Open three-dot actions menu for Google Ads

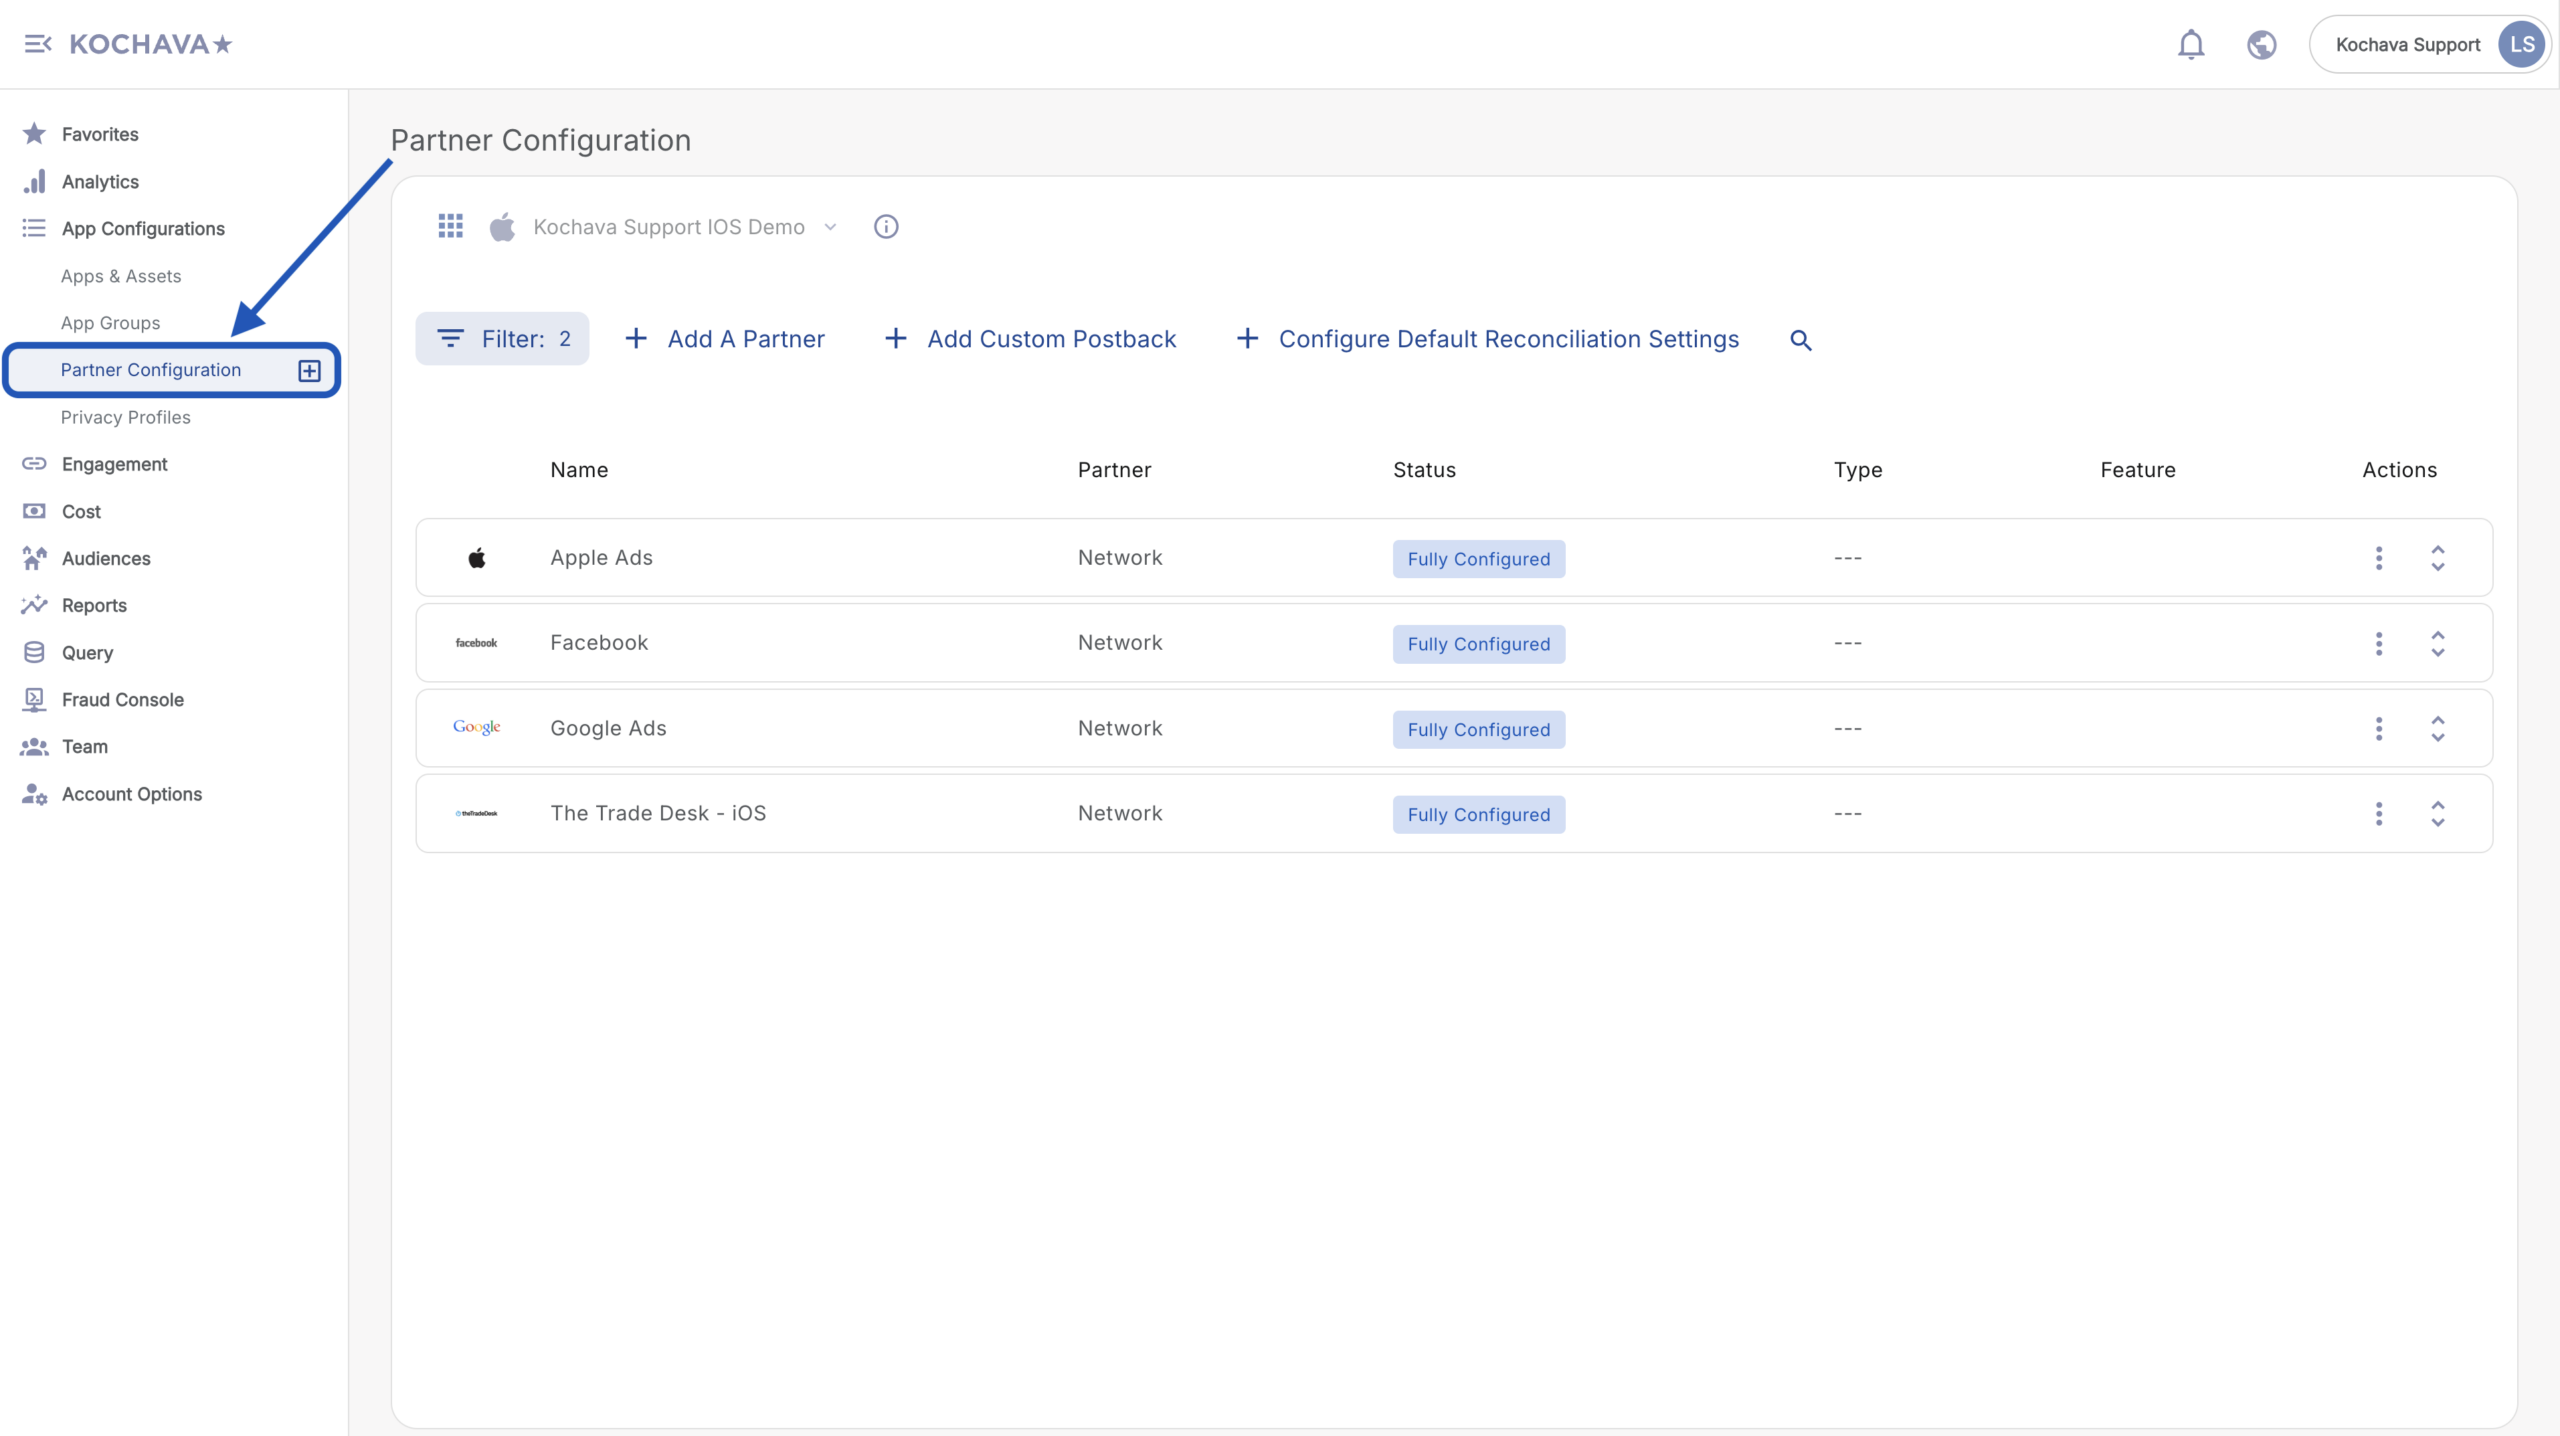point(2379,729)
